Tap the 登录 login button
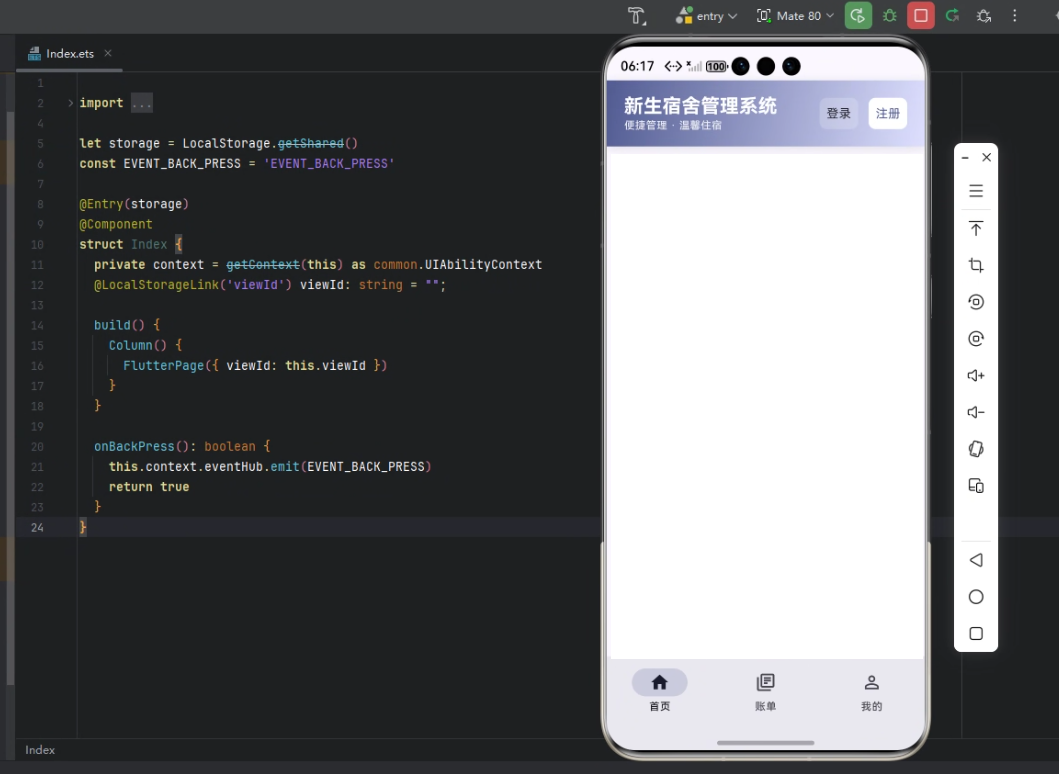The height and width of the screenshot is (774, 1059). (x=839, y=113)
